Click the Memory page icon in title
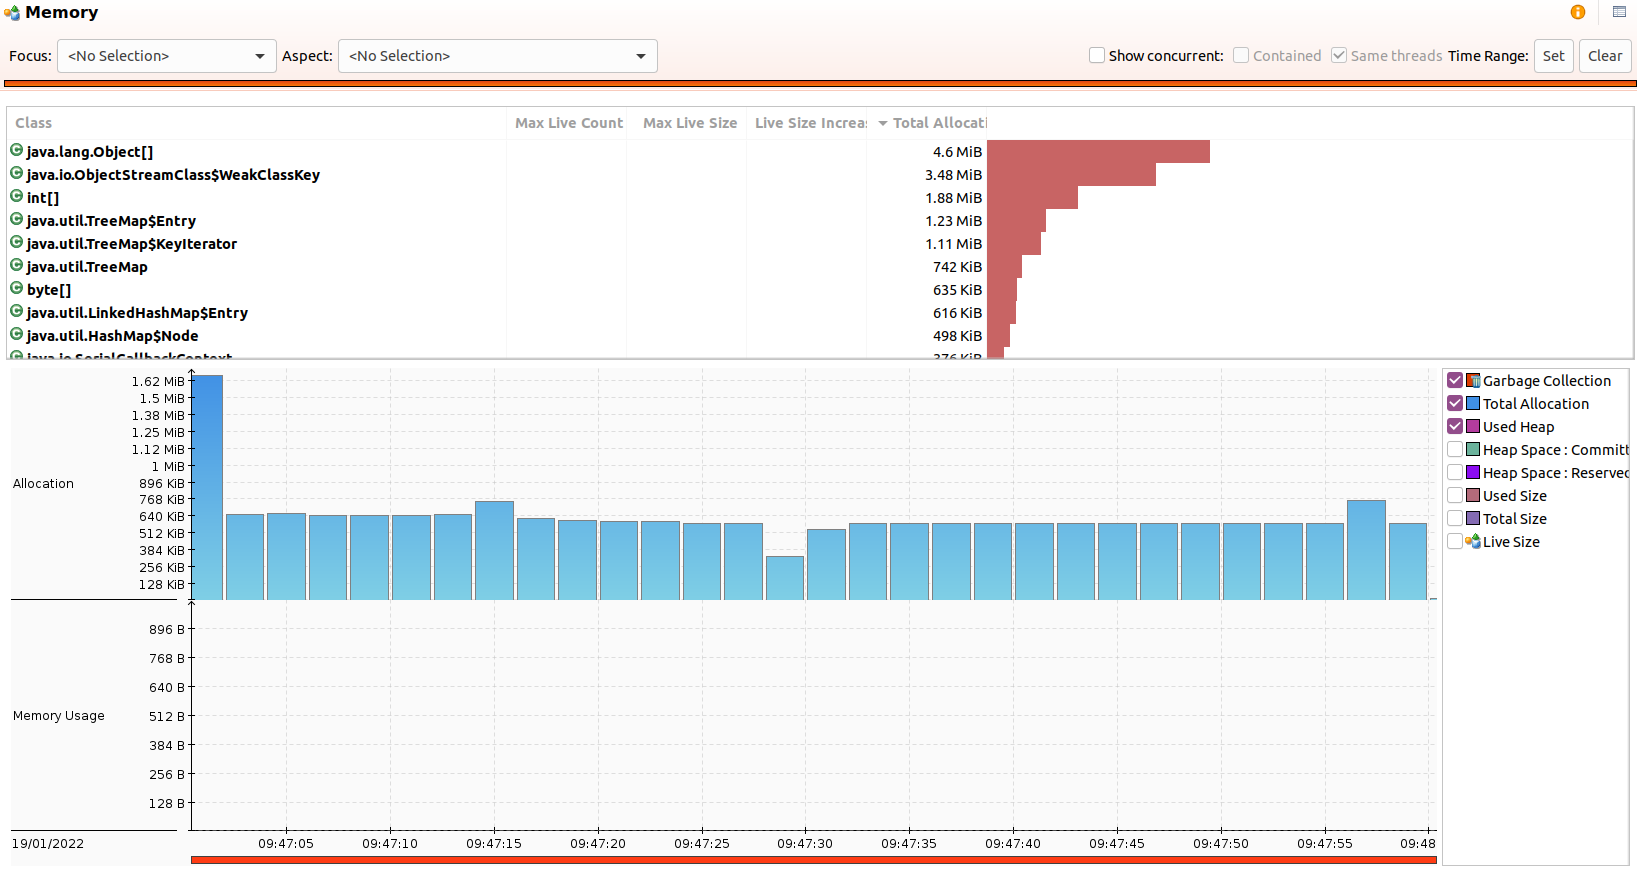This screenshot has height=876, width=1637. (x=12, y=13)
